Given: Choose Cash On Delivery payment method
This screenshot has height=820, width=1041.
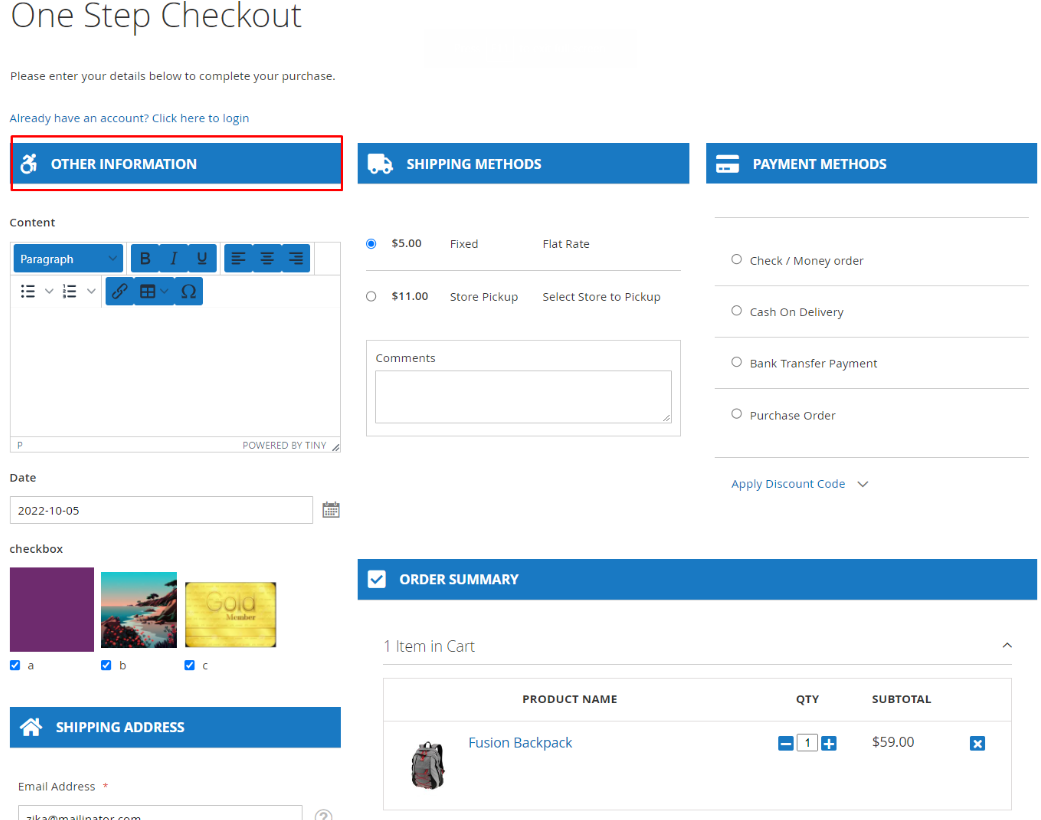Looking at the screenshot, I should point(737,311).
